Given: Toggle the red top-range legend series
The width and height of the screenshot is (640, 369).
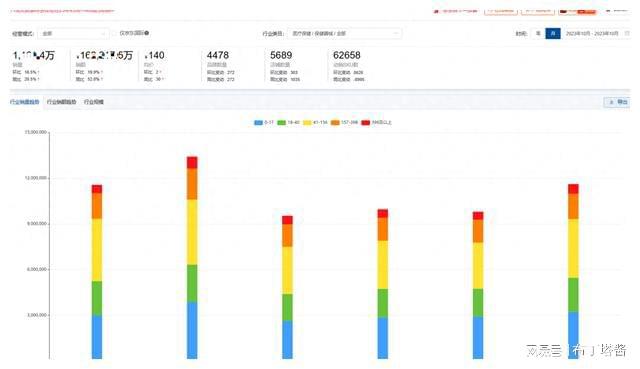Looking at the screenshot, I should tap(376, 122).
